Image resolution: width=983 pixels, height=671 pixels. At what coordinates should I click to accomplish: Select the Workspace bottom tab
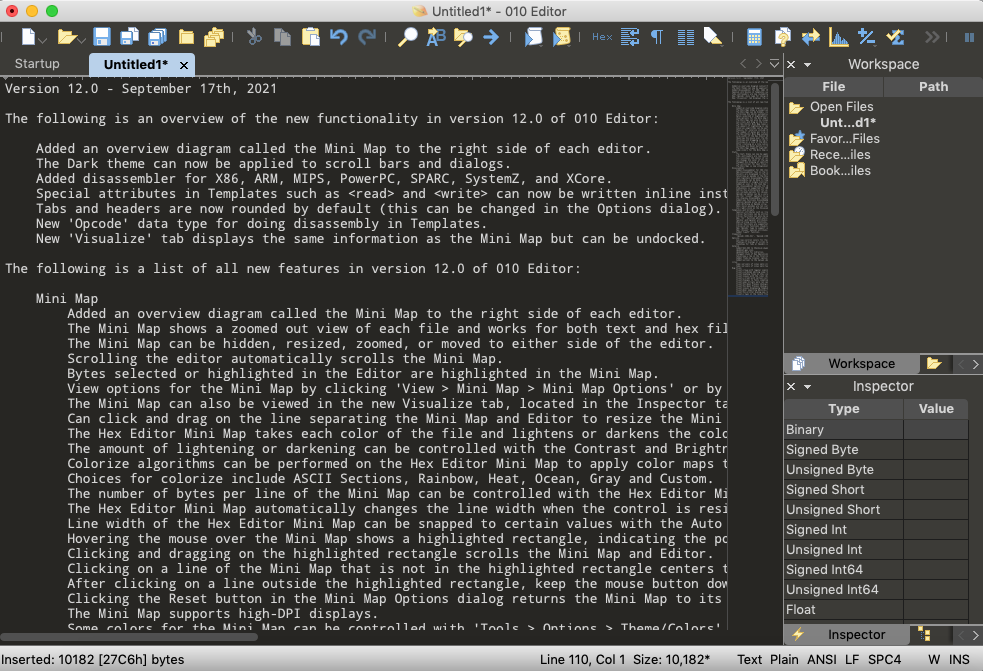(851, 364)
